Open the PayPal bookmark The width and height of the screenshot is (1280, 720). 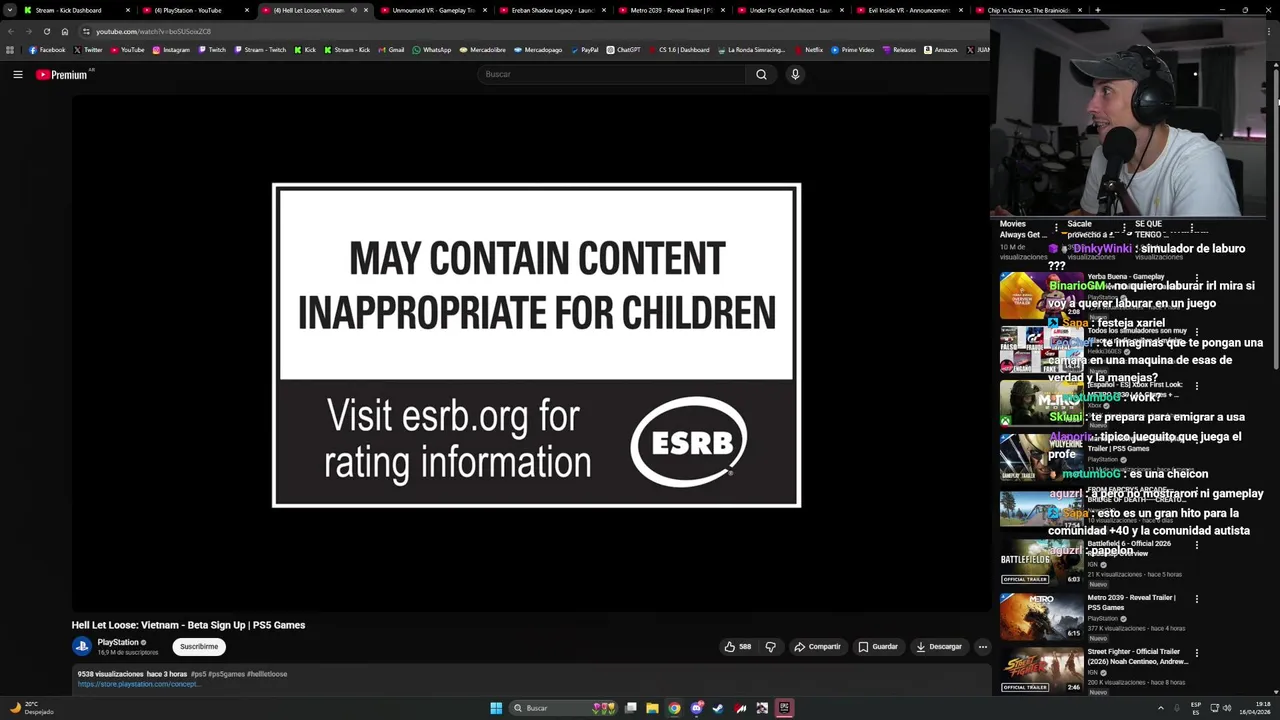pyautogui.click(x=584, y=50)
